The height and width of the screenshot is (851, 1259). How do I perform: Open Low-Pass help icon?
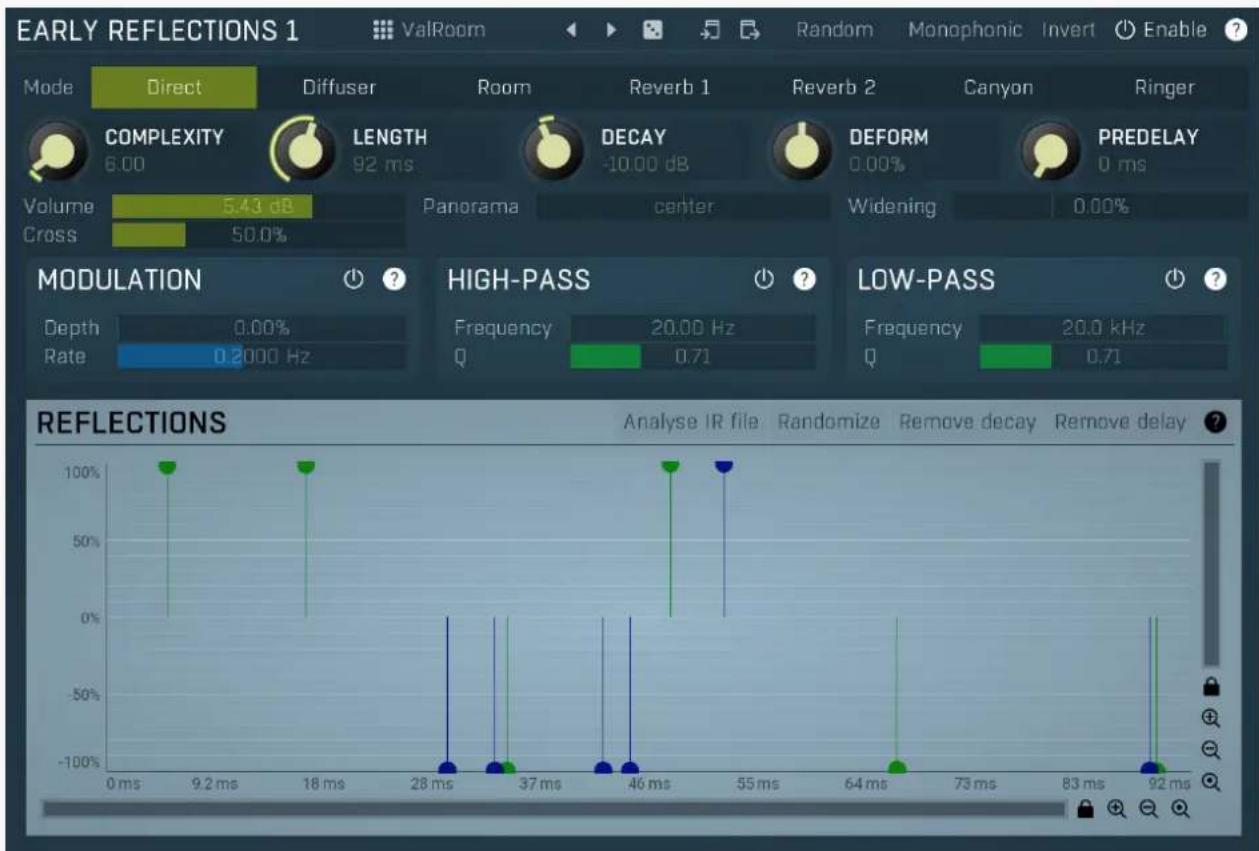pyautogui.click(x=1216, y=281)
